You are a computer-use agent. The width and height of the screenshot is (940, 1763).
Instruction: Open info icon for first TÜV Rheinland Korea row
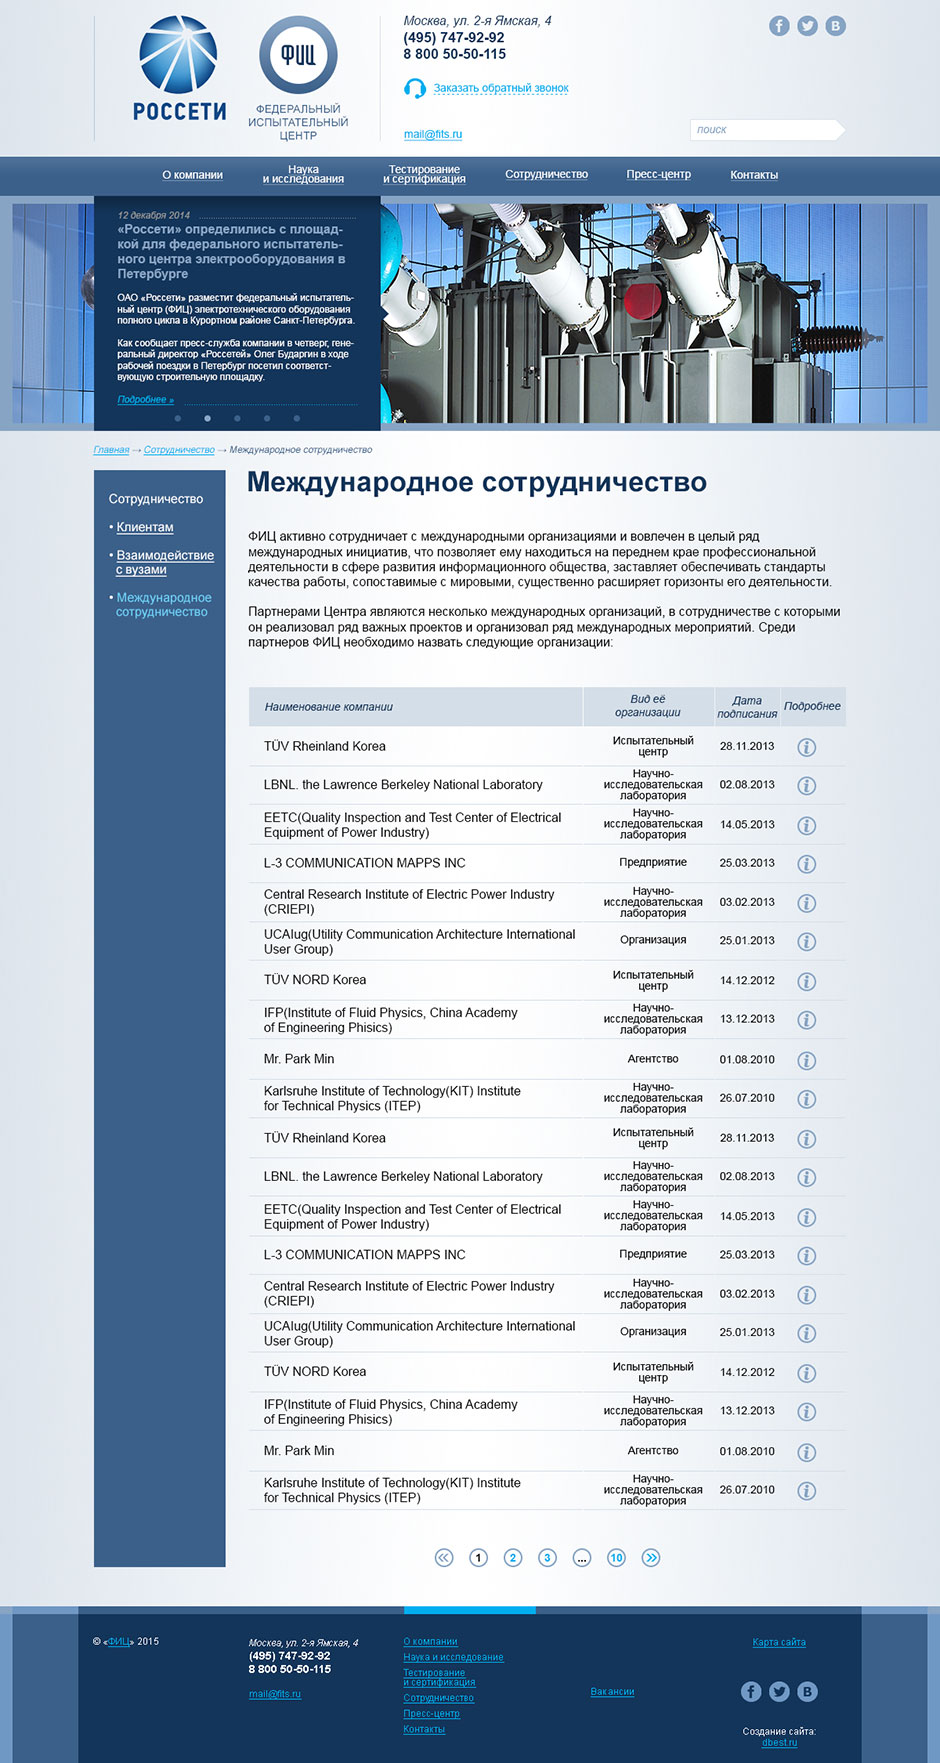pos(806,747)
